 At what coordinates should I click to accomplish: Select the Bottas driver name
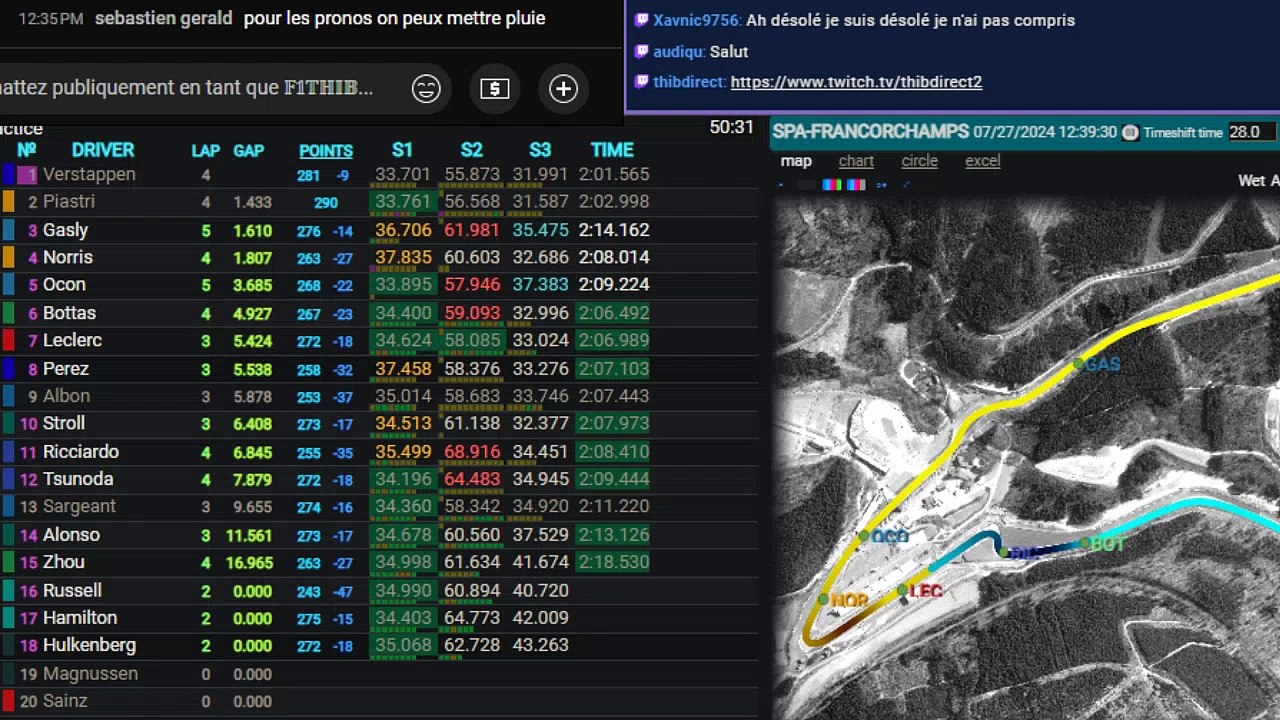pyautogui.click(x=69, y=313)
